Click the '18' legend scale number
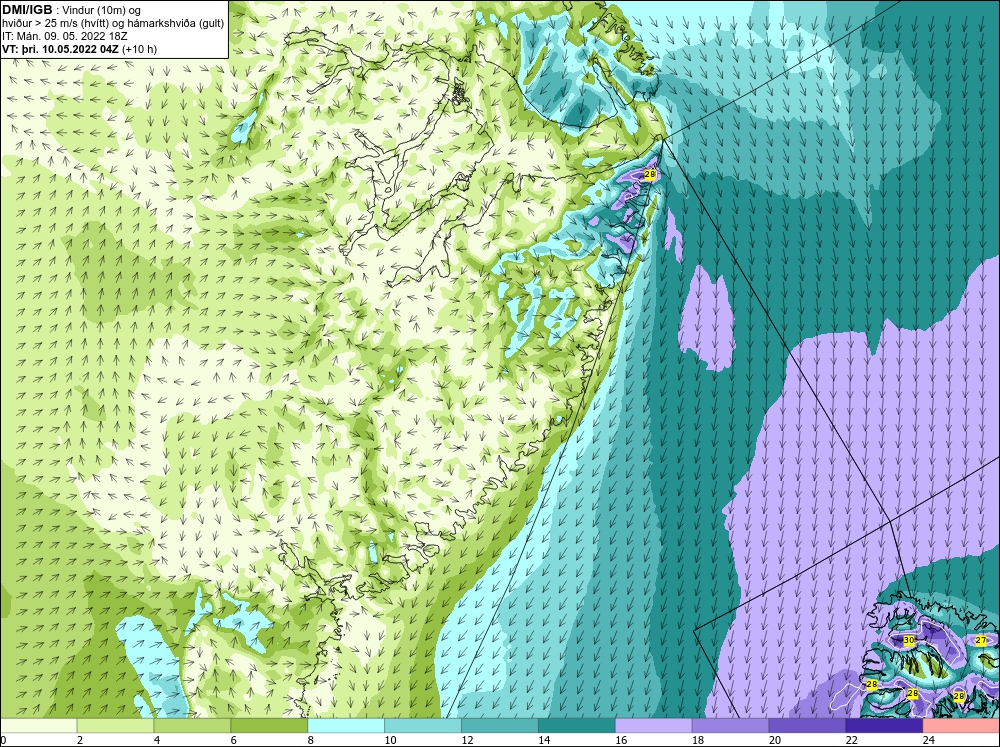Viewport: 1000px width, 747px height. (698, 740)
